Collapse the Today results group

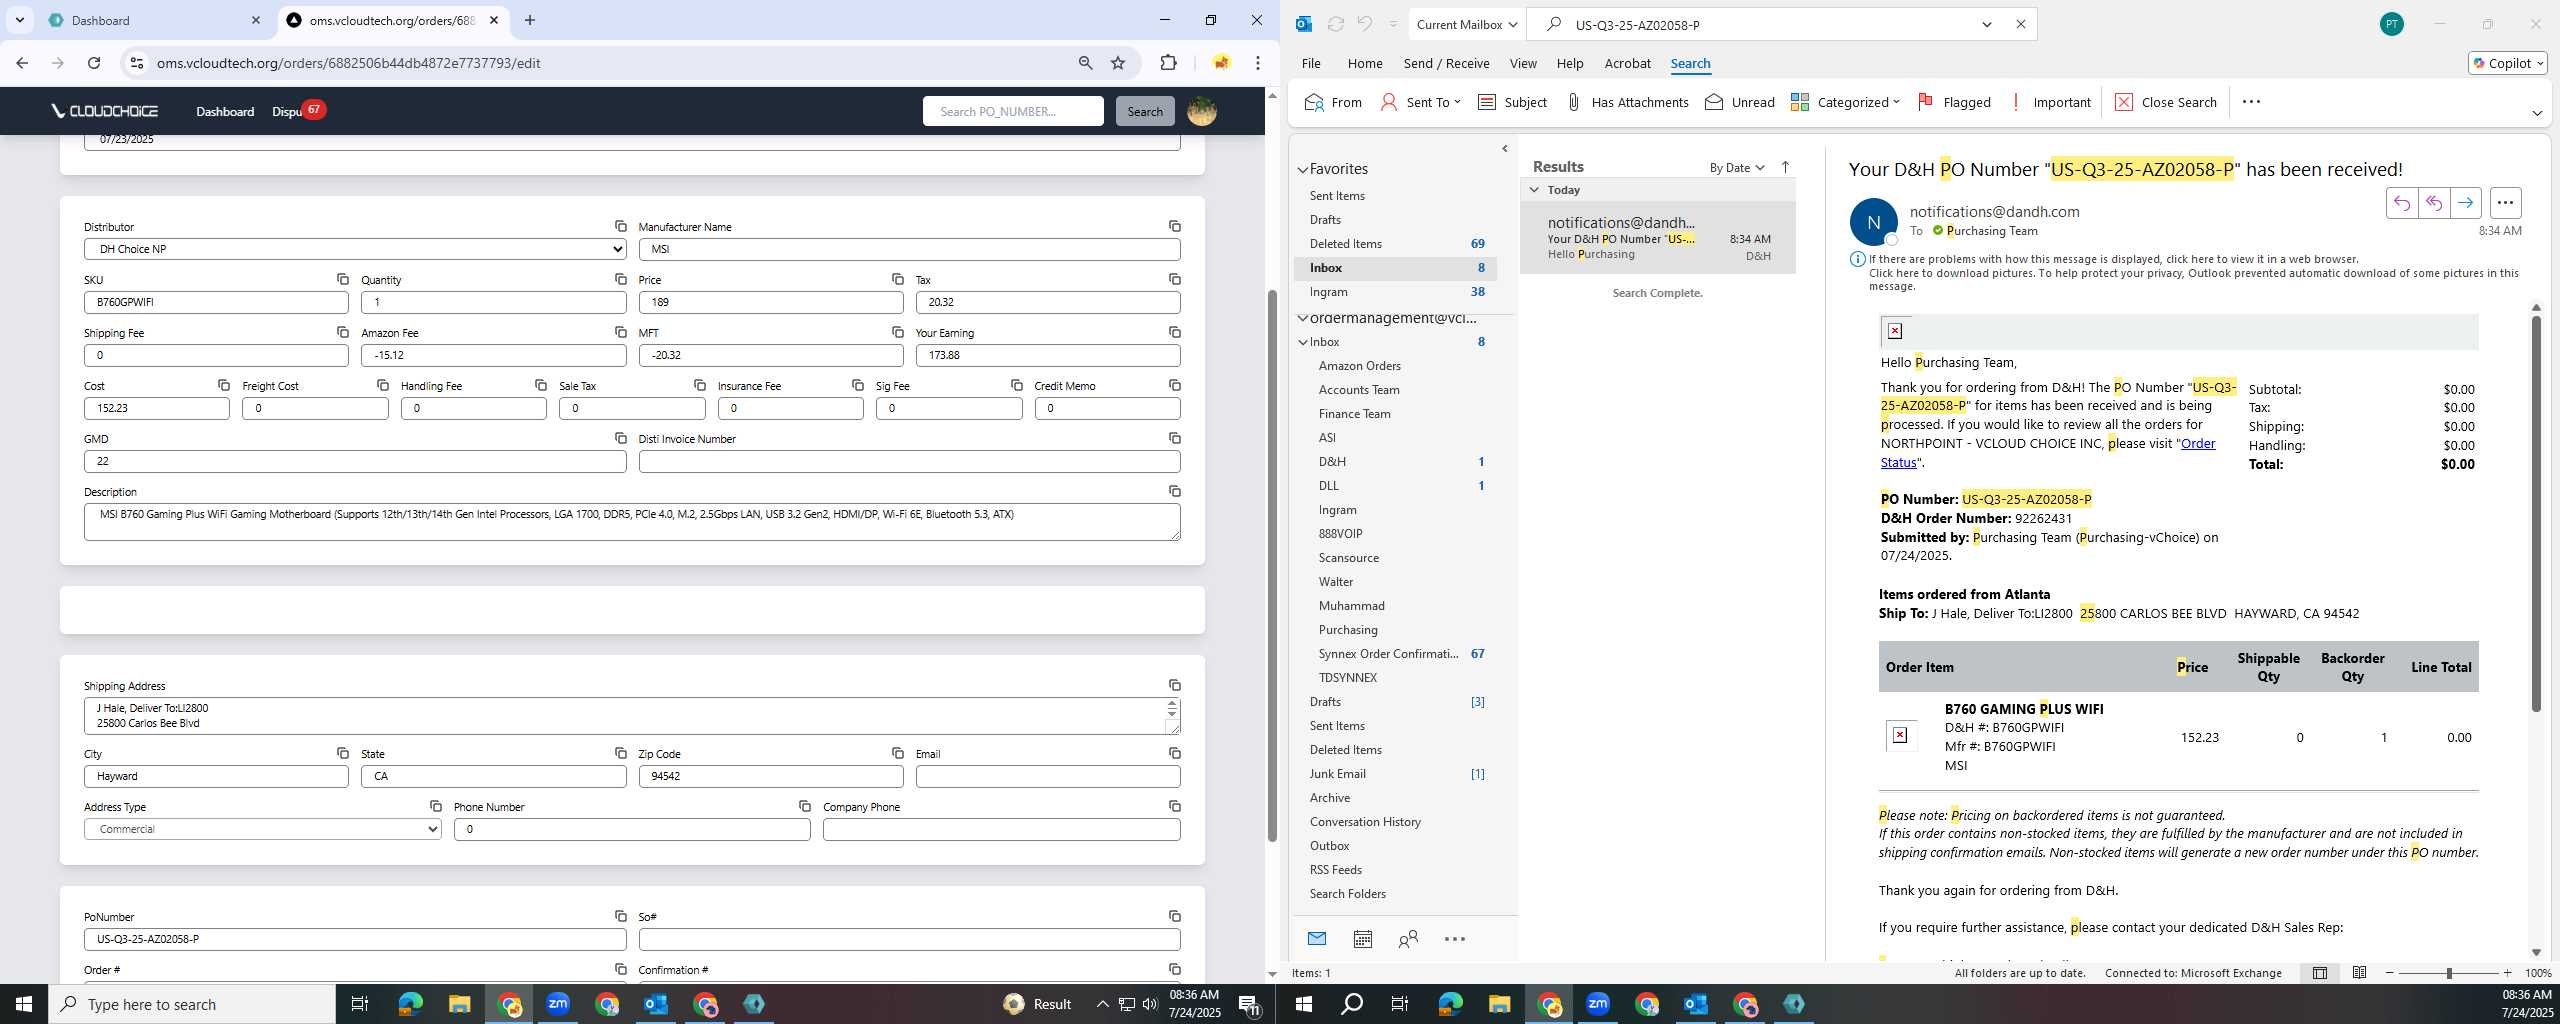coord(1535,189)
